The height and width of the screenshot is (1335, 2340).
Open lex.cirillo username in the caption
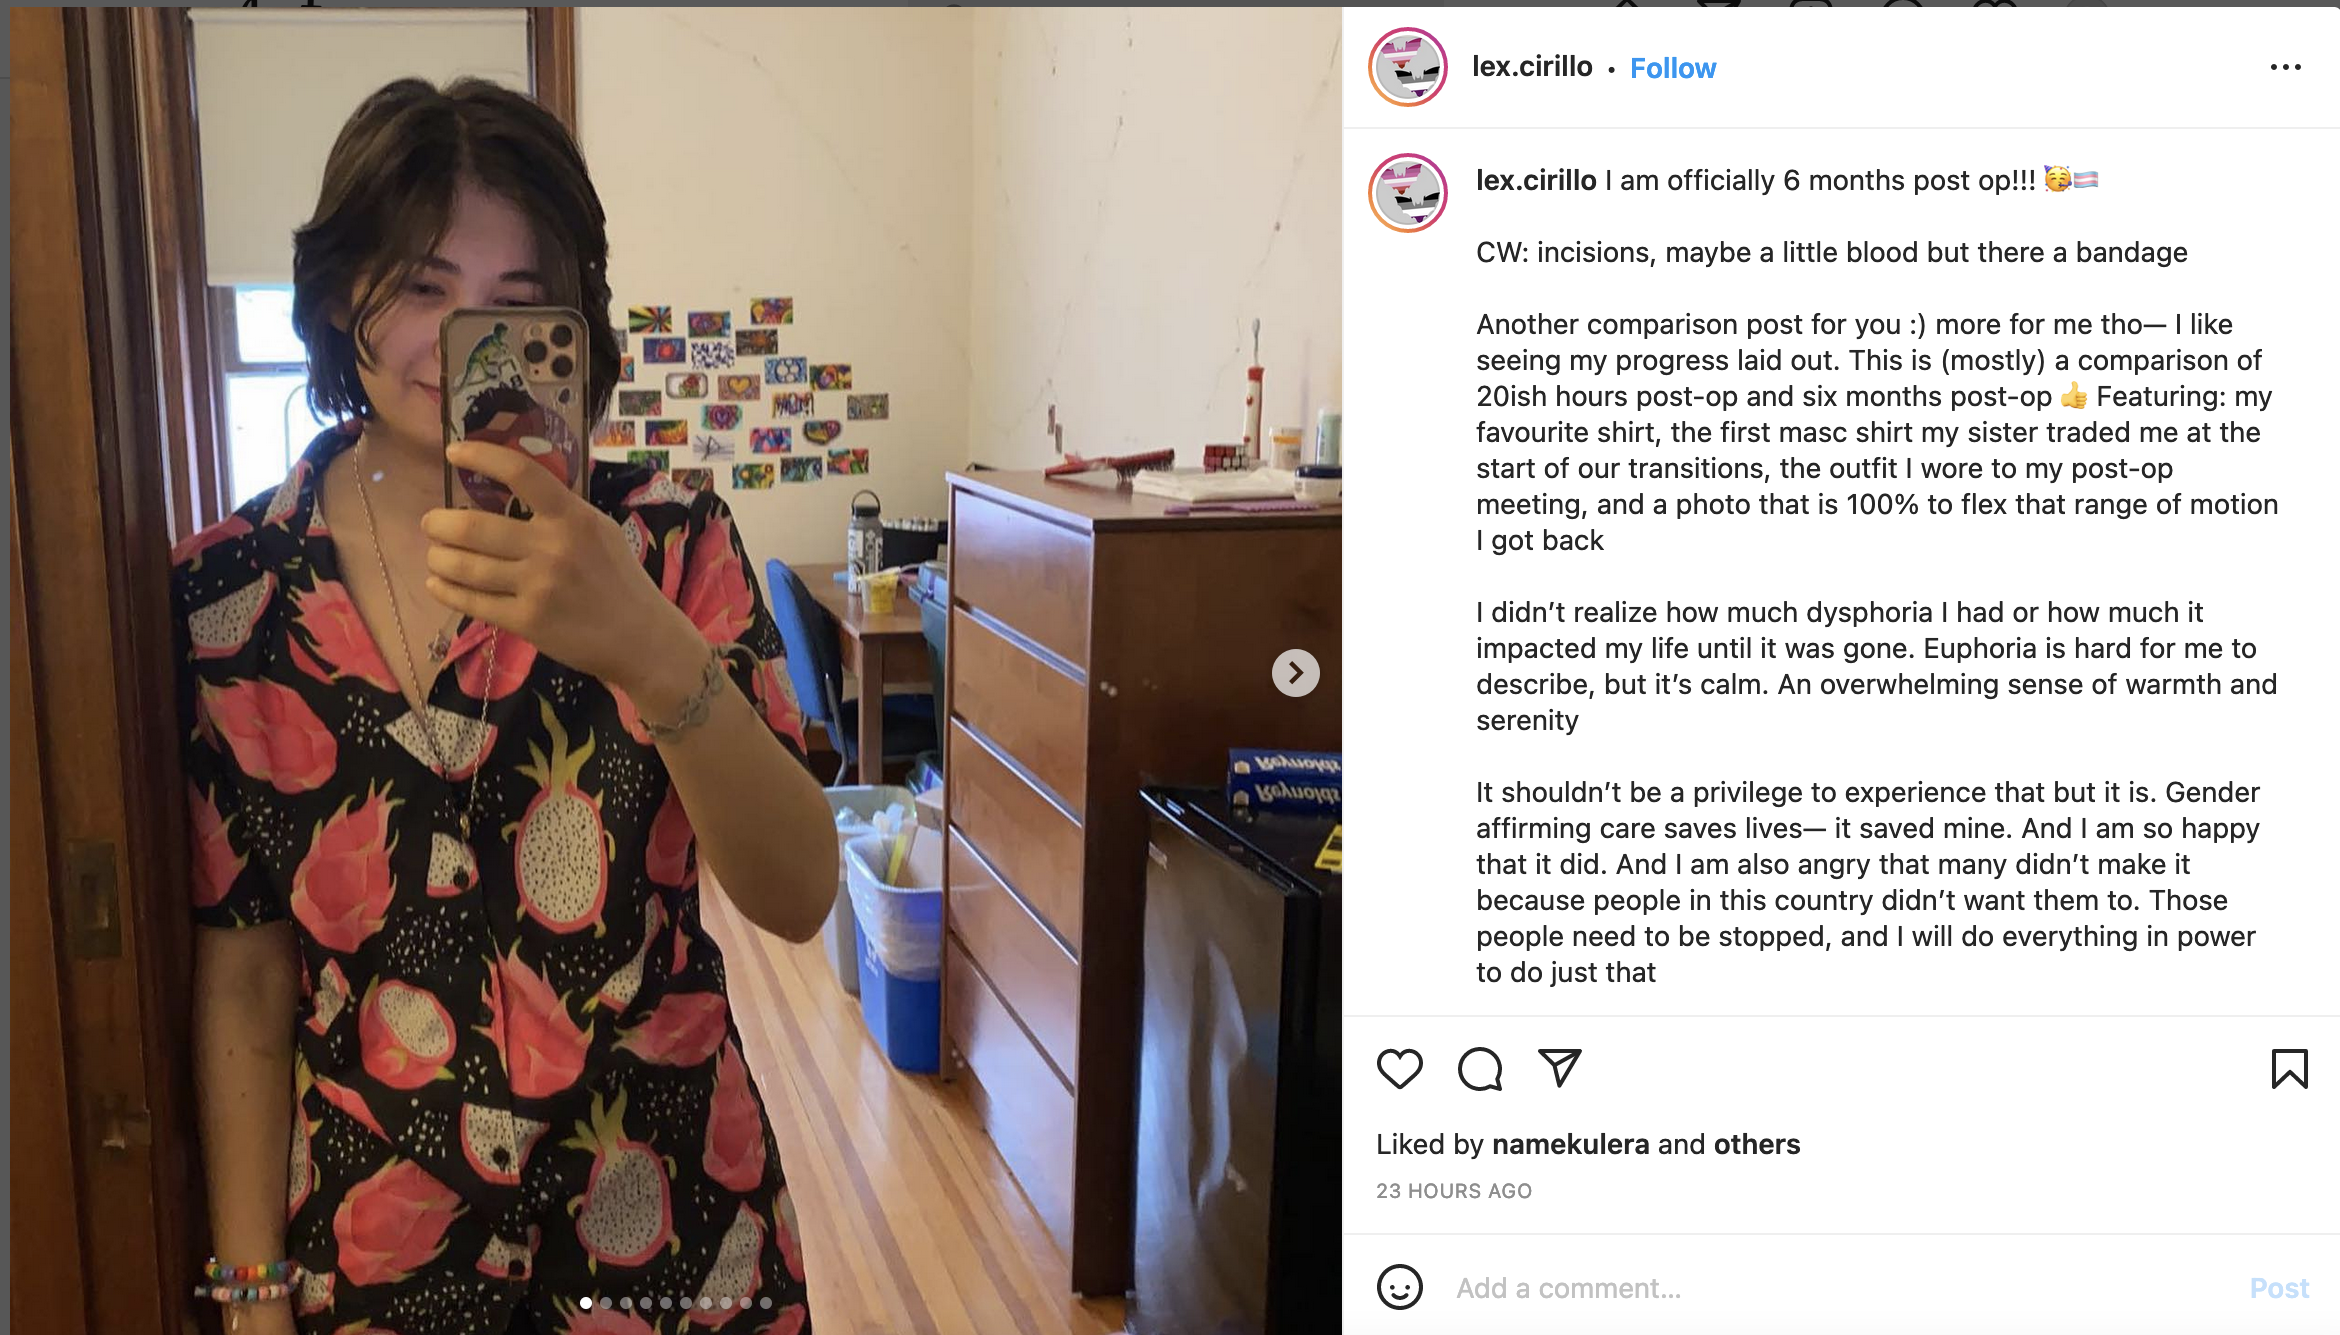click(x=1536, y=180)
